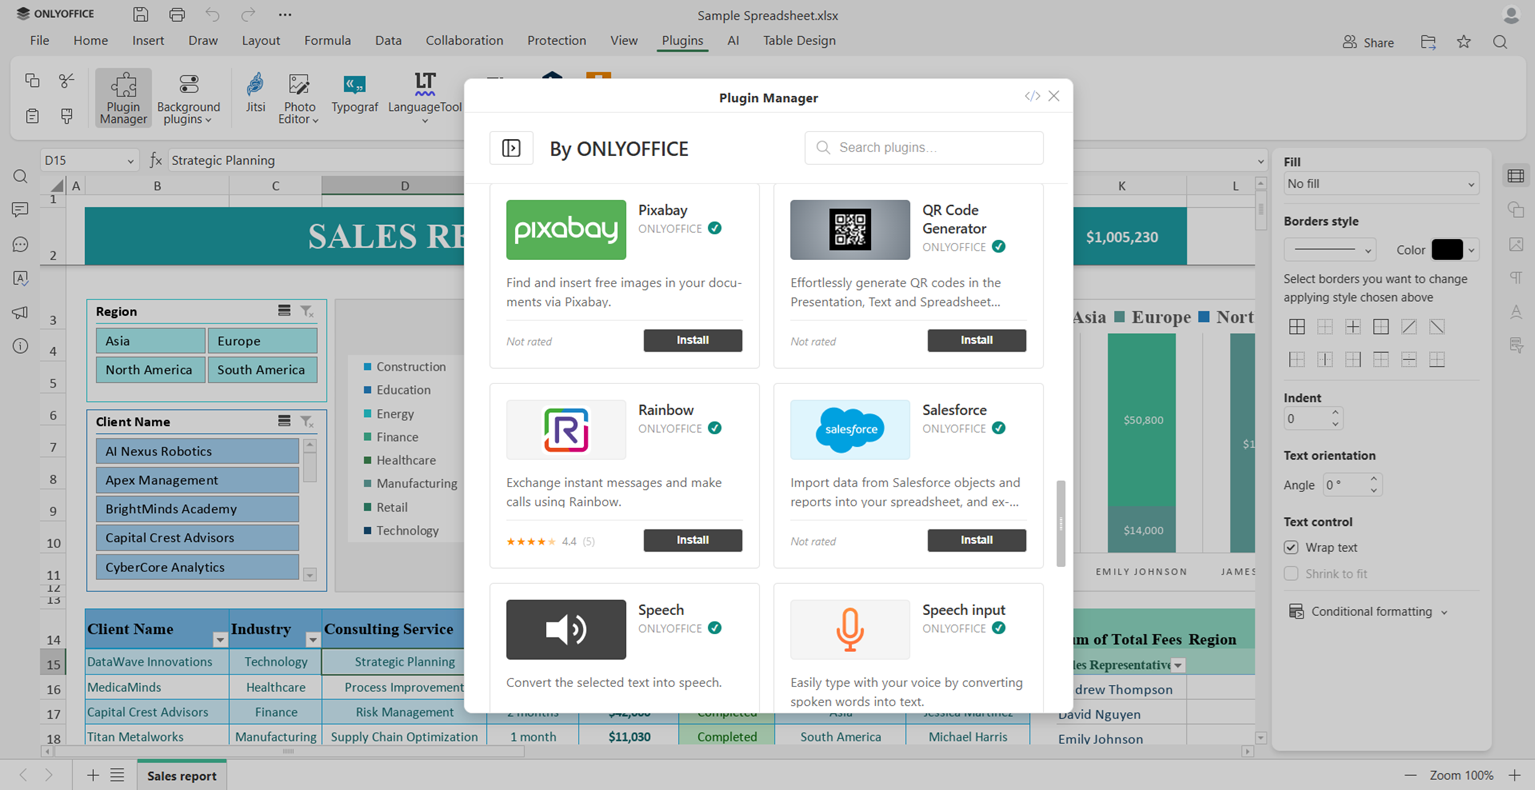The width and height of the screenshot is (1535, 790).
Task: Switch to the Collaboration tab
Action: [464, 41]
